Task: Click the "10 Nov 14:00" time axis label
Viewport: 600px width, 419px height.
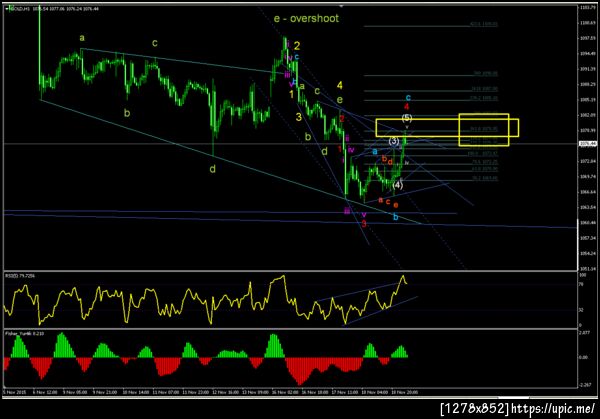Action: tap(135, 392)
